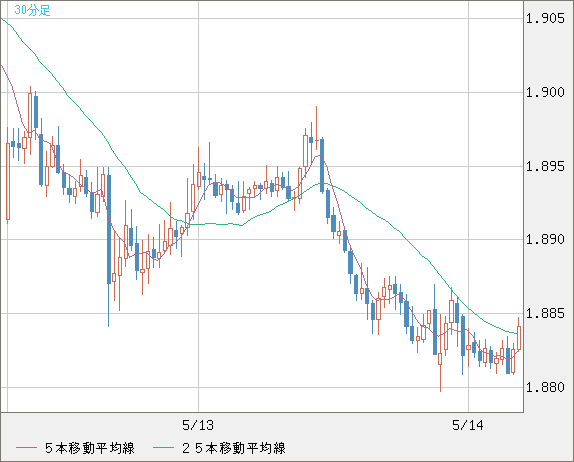Click the 25本移動平均線 legend label
This screenshot has width=574, height=462.
click(234, 448)
